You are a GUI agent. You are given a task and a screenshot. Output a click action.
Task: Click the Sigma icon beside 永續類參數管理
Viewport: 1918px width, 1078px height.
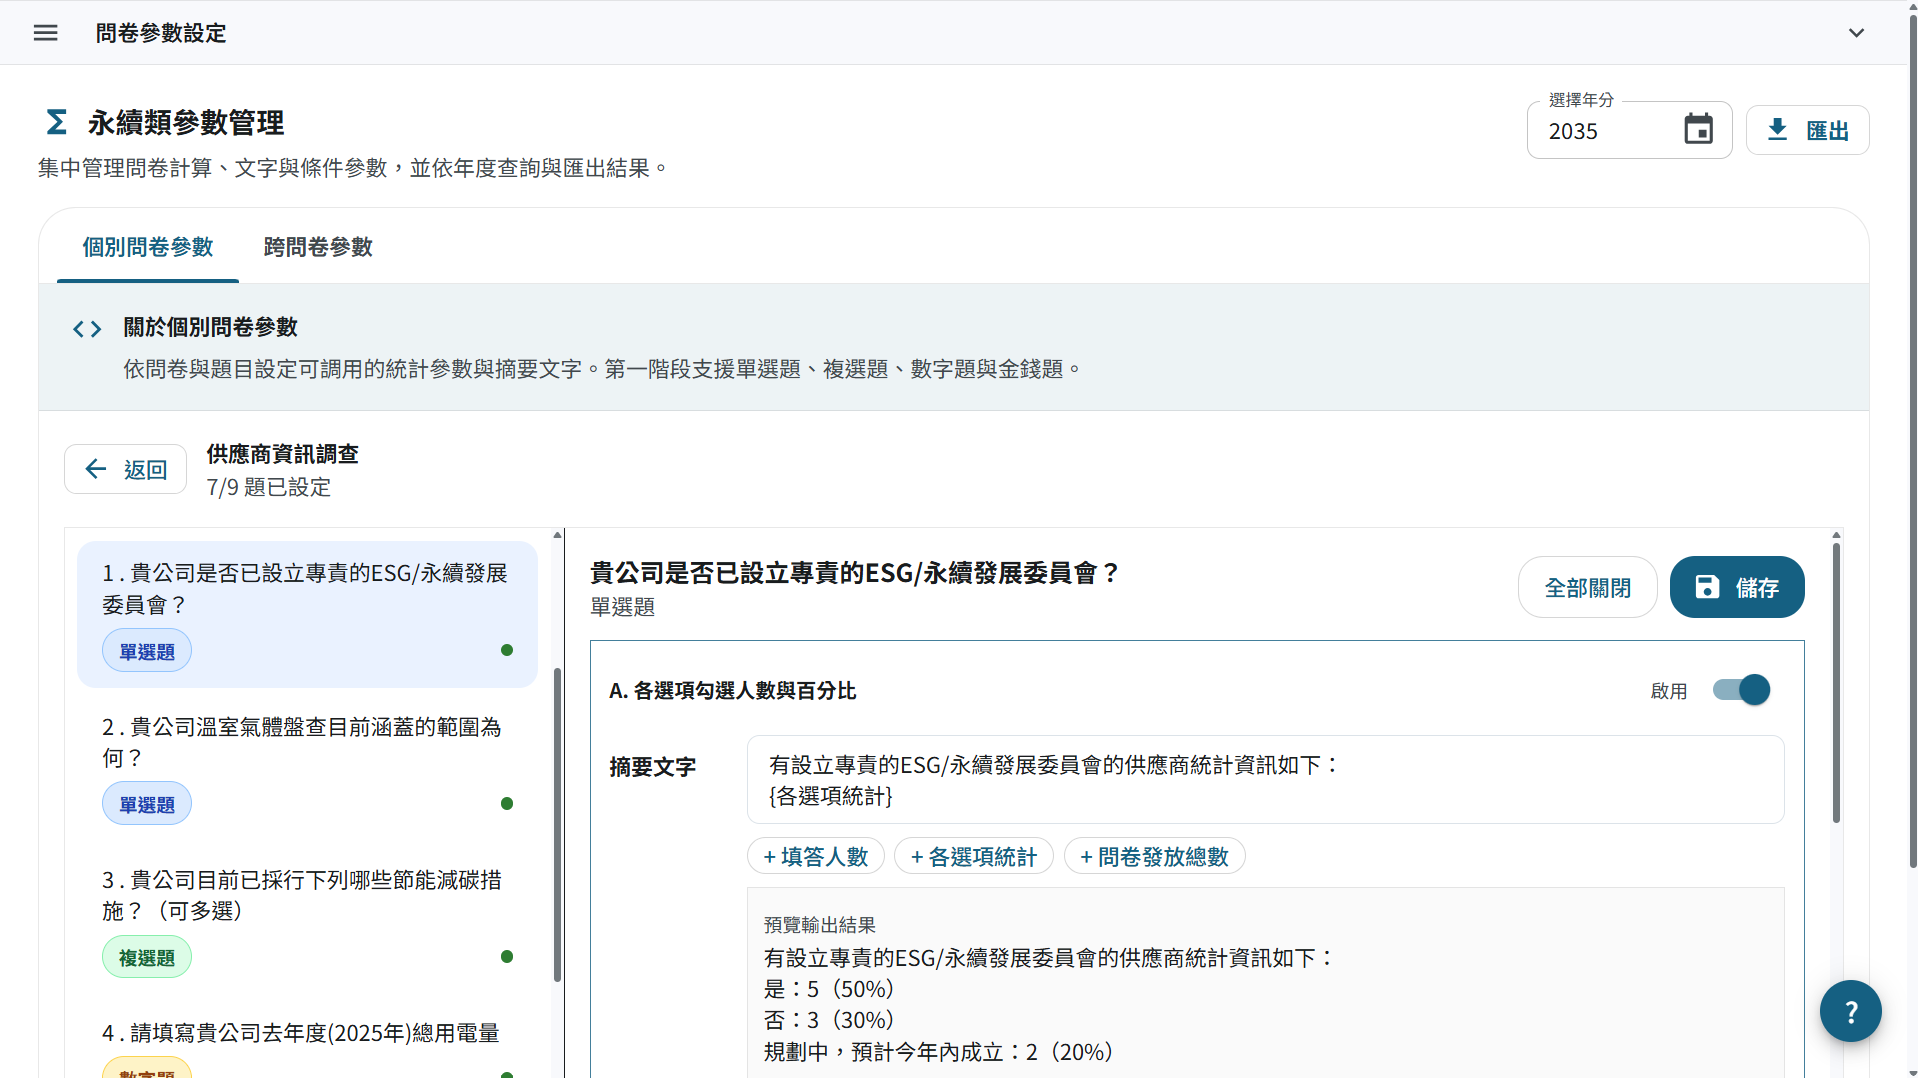coord(57,122)
